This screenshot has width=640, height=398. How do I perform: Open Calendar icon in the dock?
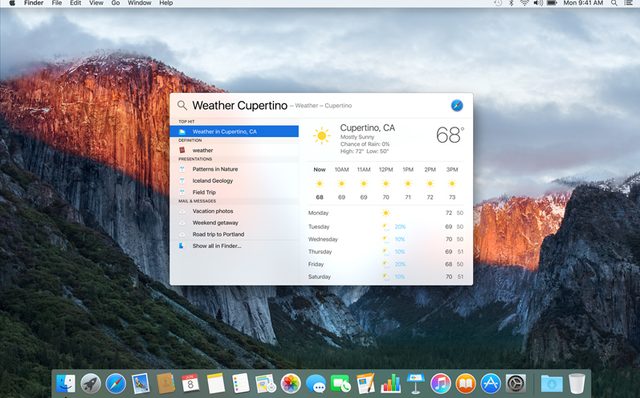point(191,384)
